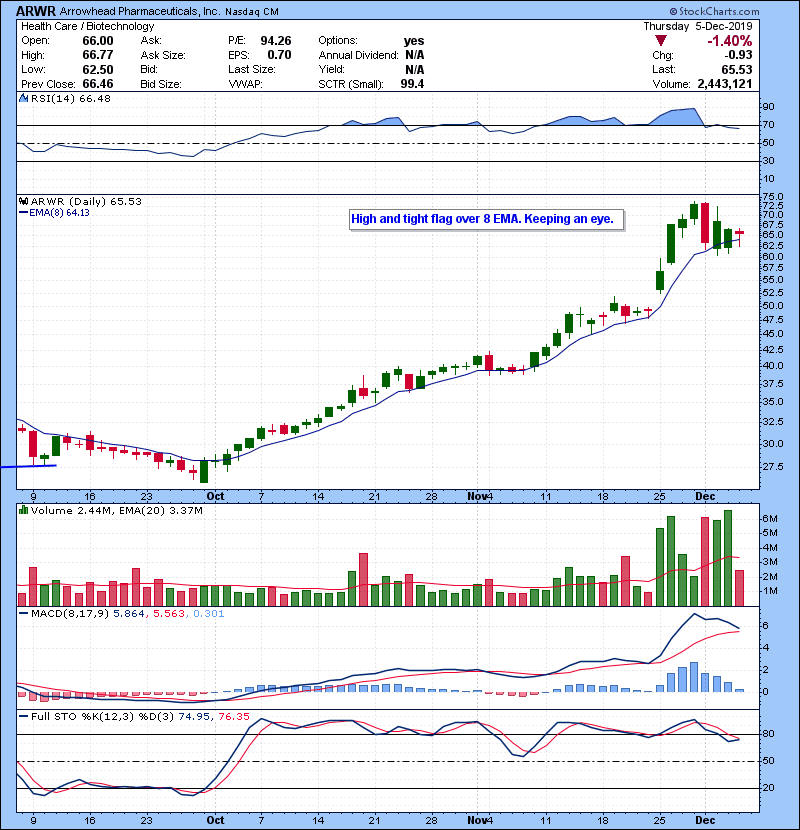The width and height of the screenshot is (800, 830).
Task: Click the tallest green volume bar
Action: [x=728, y=558]
